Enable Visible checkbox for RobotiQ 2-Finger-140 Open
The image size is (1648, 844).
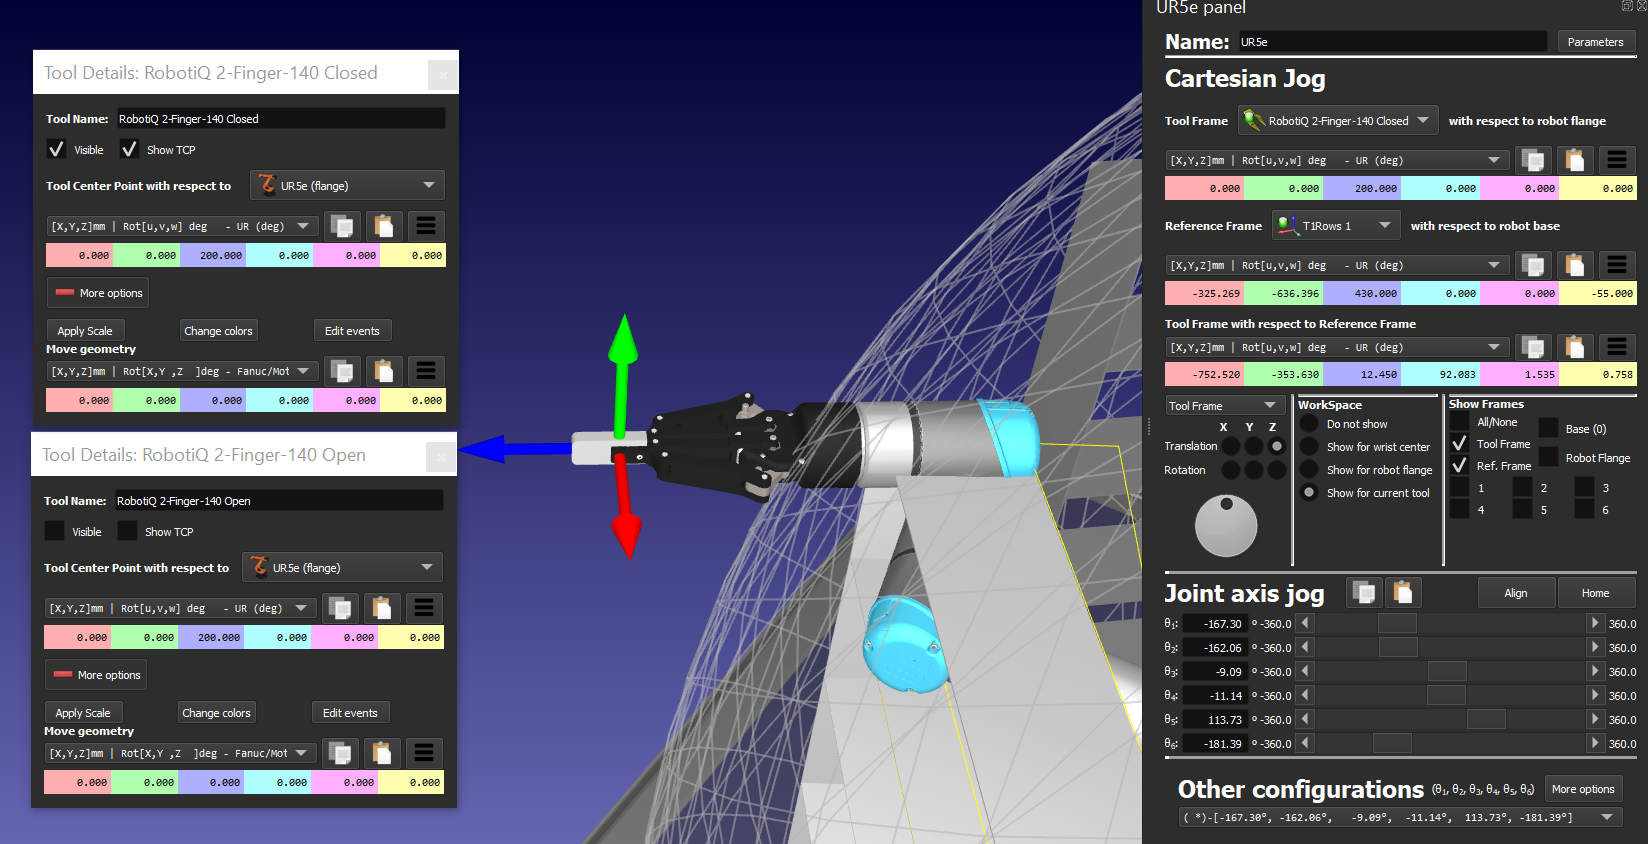55,532
